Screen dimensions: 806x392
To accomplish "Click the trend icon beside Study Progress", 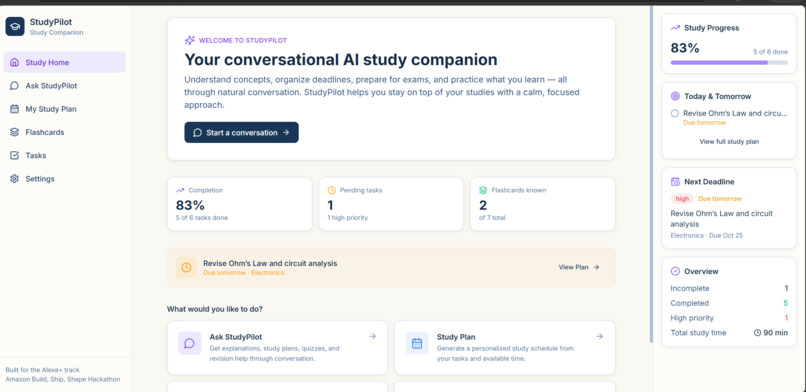I will (x=675, y=28).
